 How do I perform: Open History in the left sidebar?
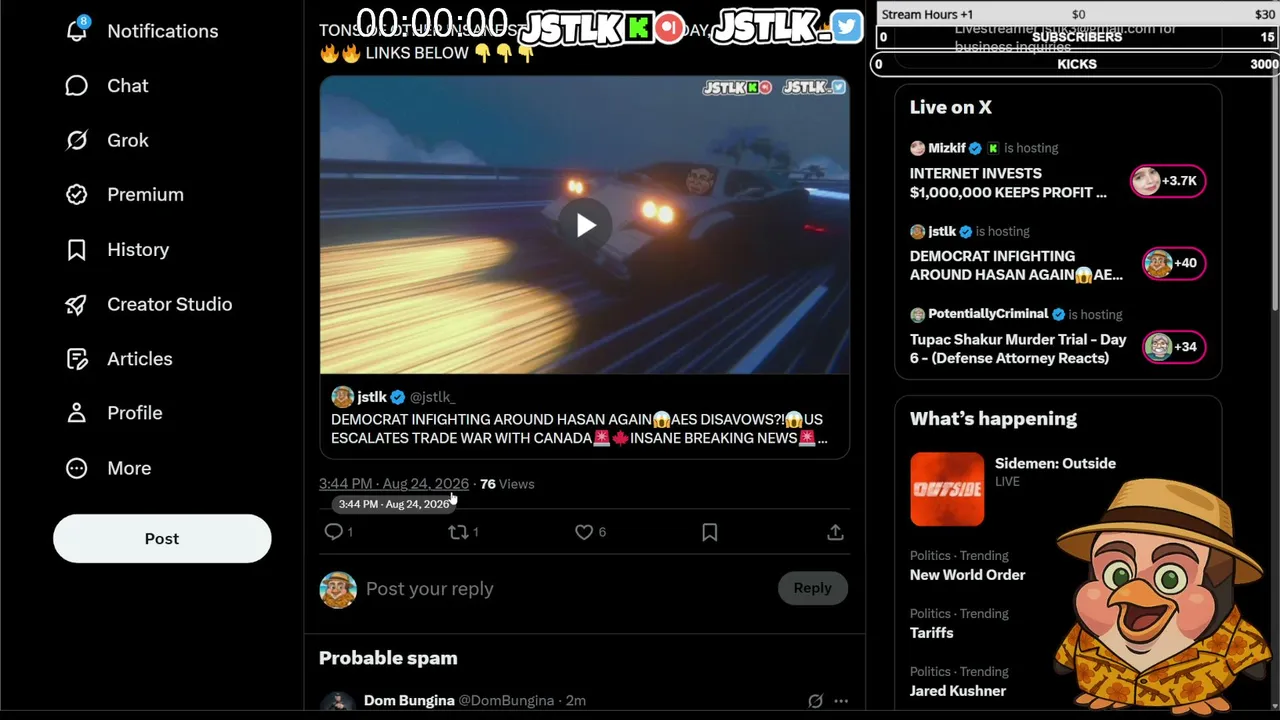117,250
